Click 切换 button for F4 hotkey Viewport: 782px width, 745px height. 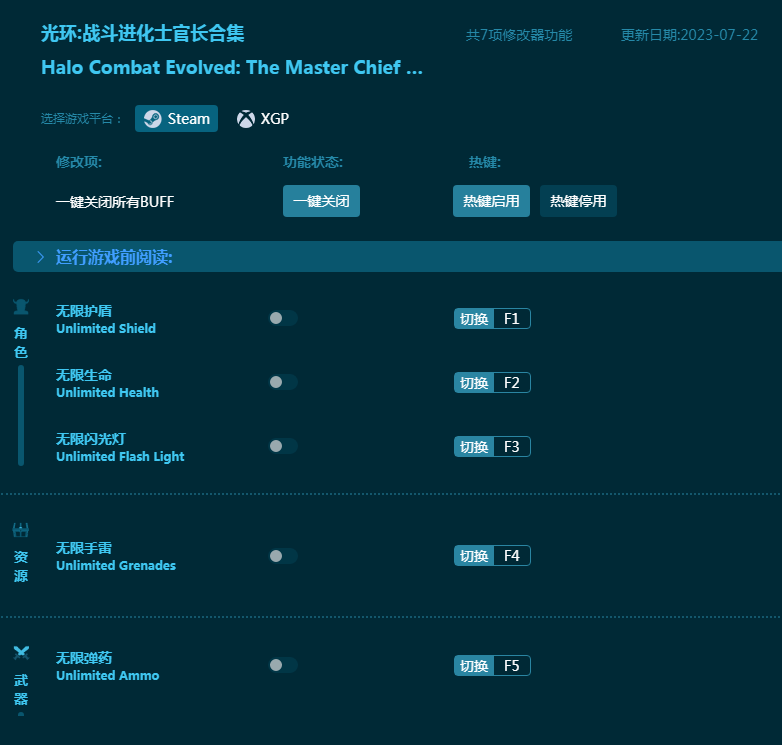point(474,556)
